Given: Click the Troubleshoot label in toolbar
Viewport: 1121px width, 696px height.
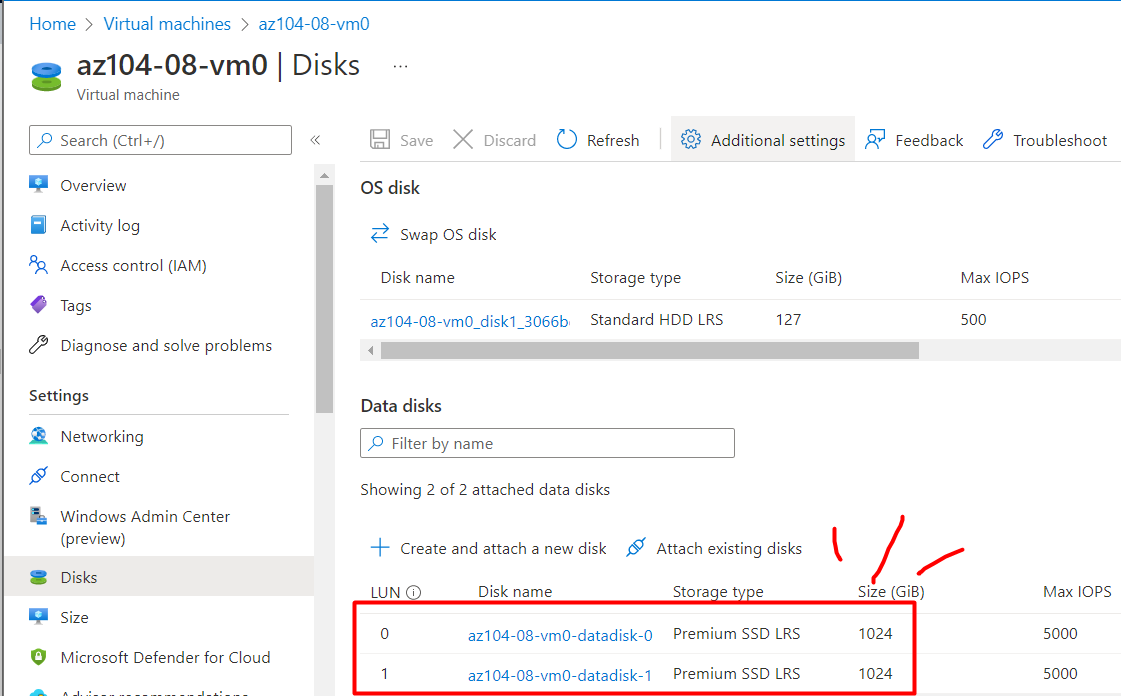Looking at the screenshot, I should click(1060, 140).
